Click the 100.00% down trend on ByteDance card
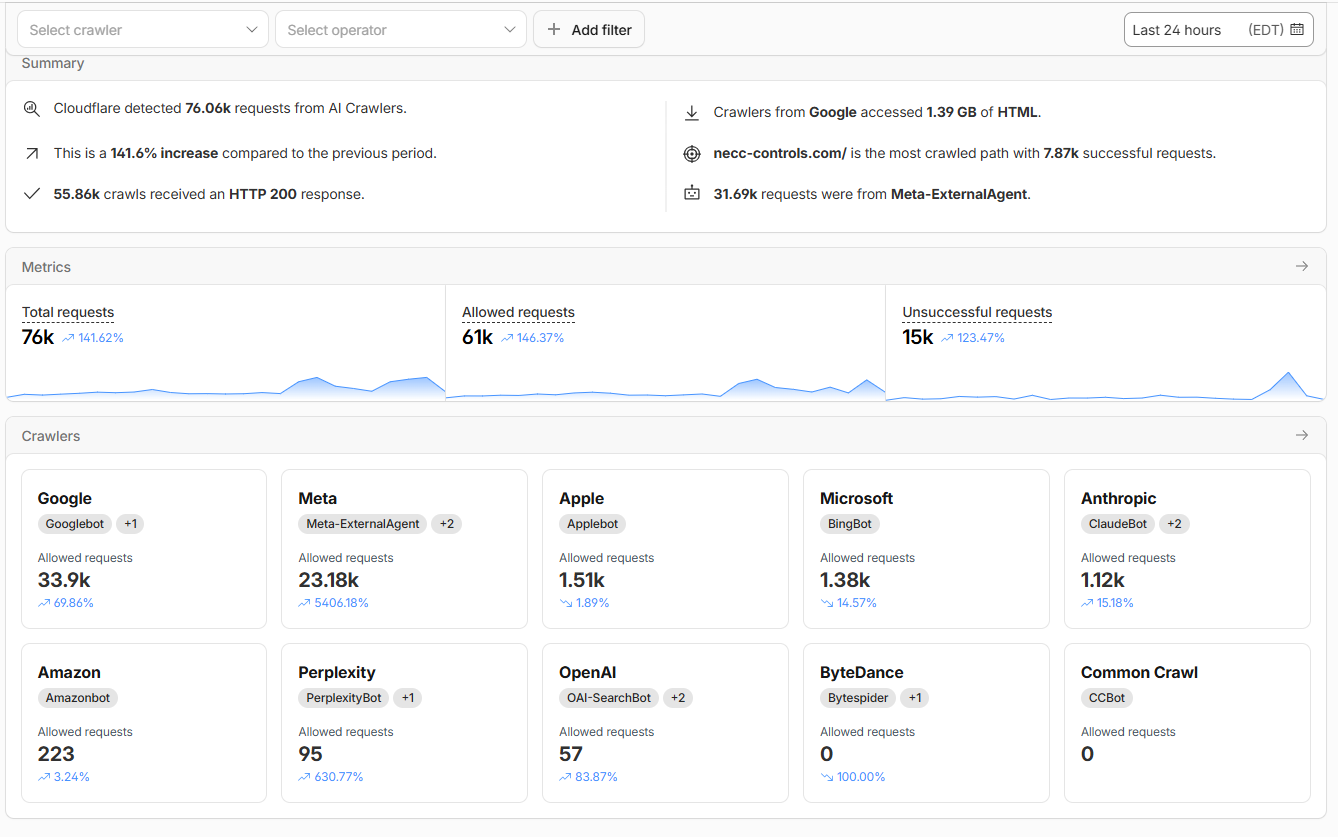 tap(853, 777)
